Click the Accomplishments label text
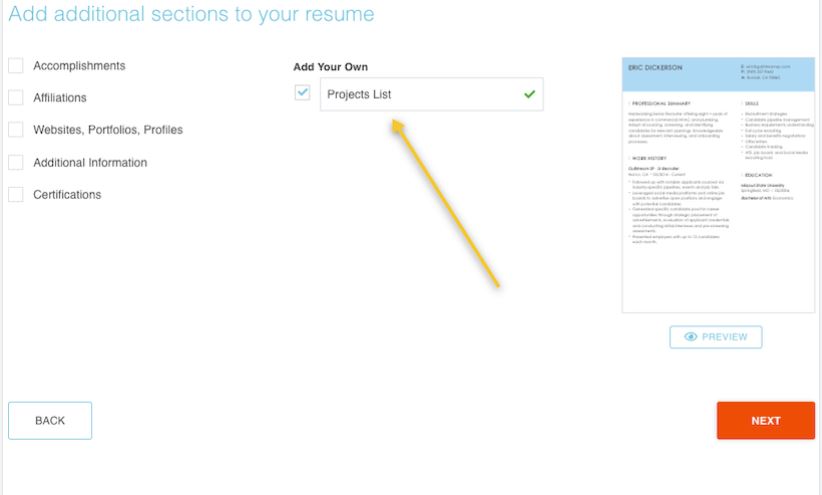This screenshot has width=822, height=495. (79, 66)
